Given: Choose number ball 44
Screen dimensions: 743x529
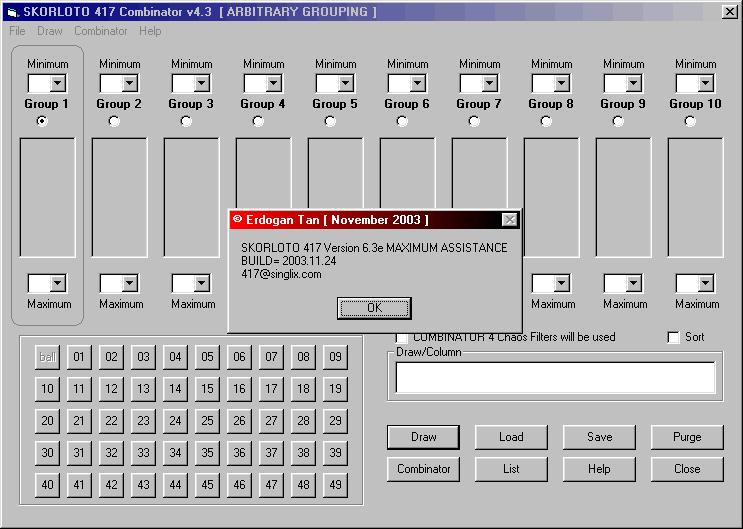Looking at the screenshot, I should point(175,485).
